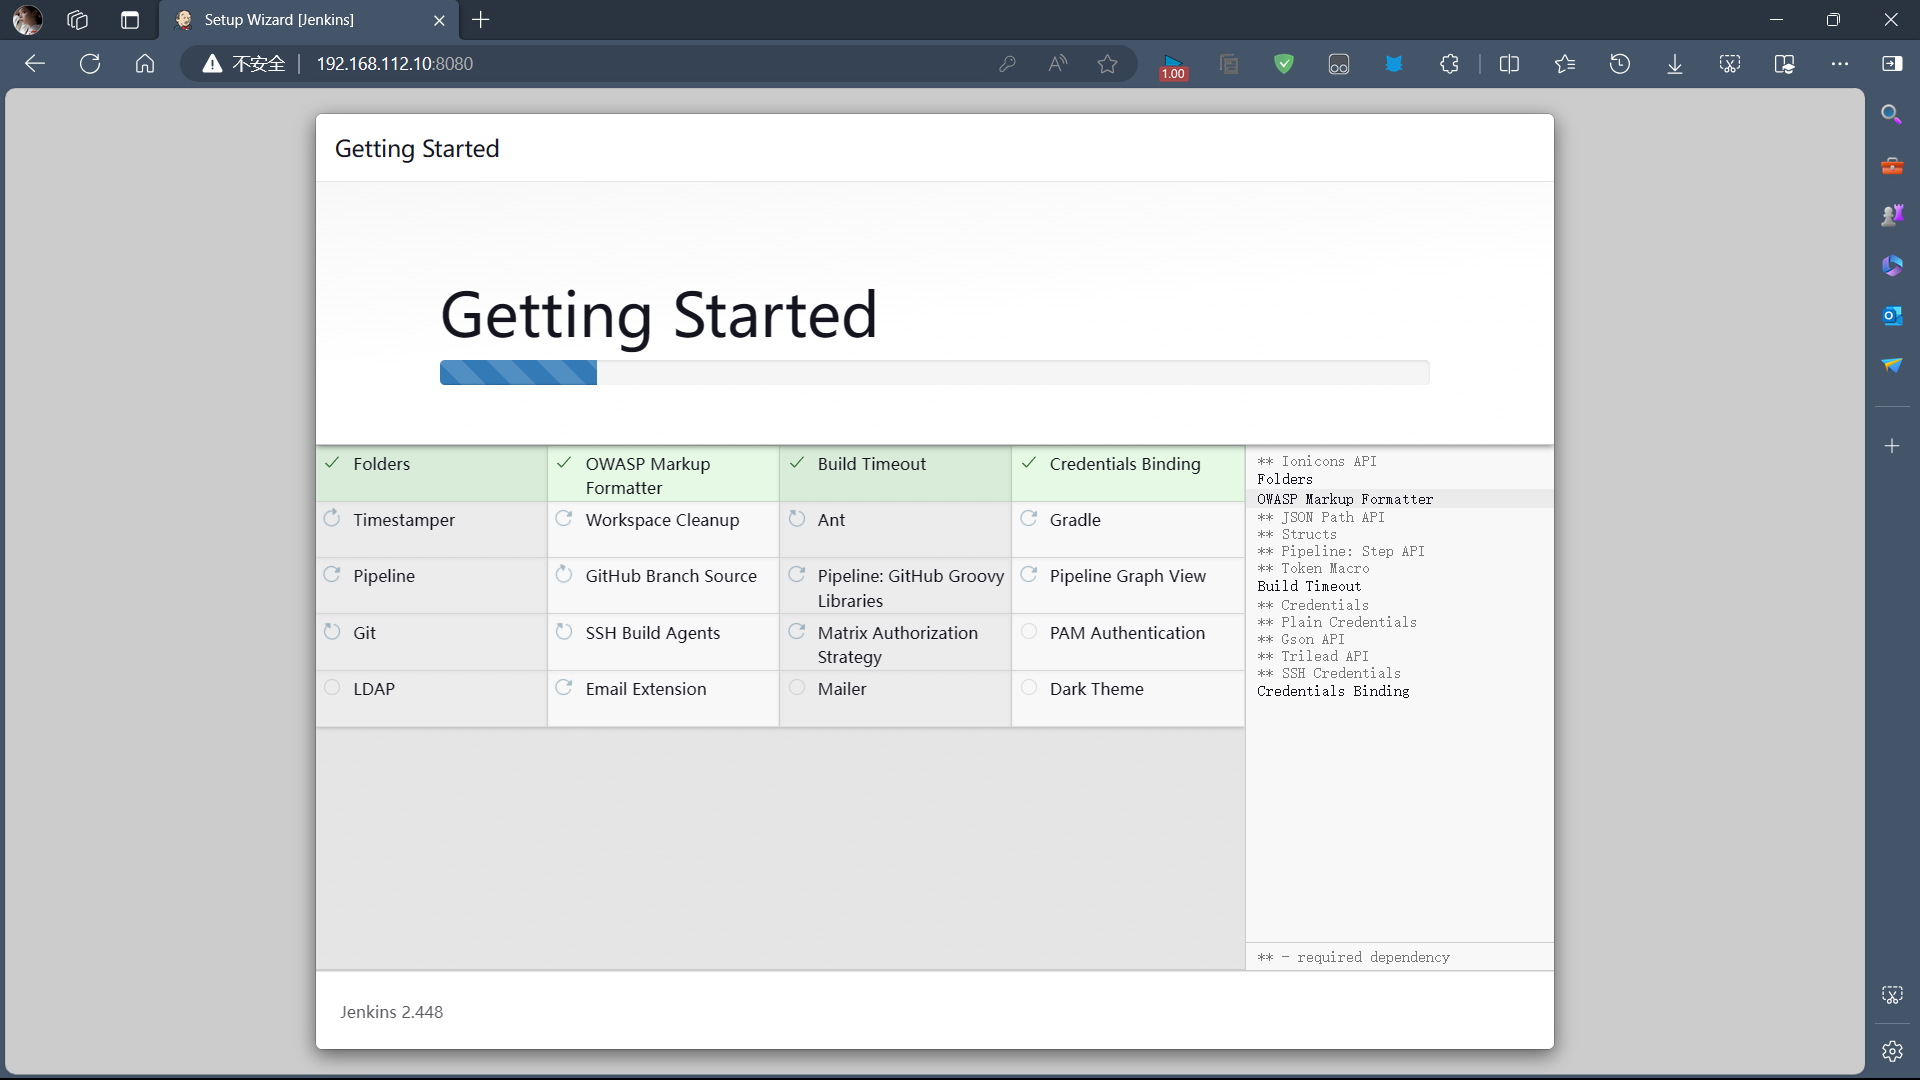This screenshot has width=1920, height=1080.
Task: Click the checkmark beside Credentials Binding
Action: pos(1029,463)
